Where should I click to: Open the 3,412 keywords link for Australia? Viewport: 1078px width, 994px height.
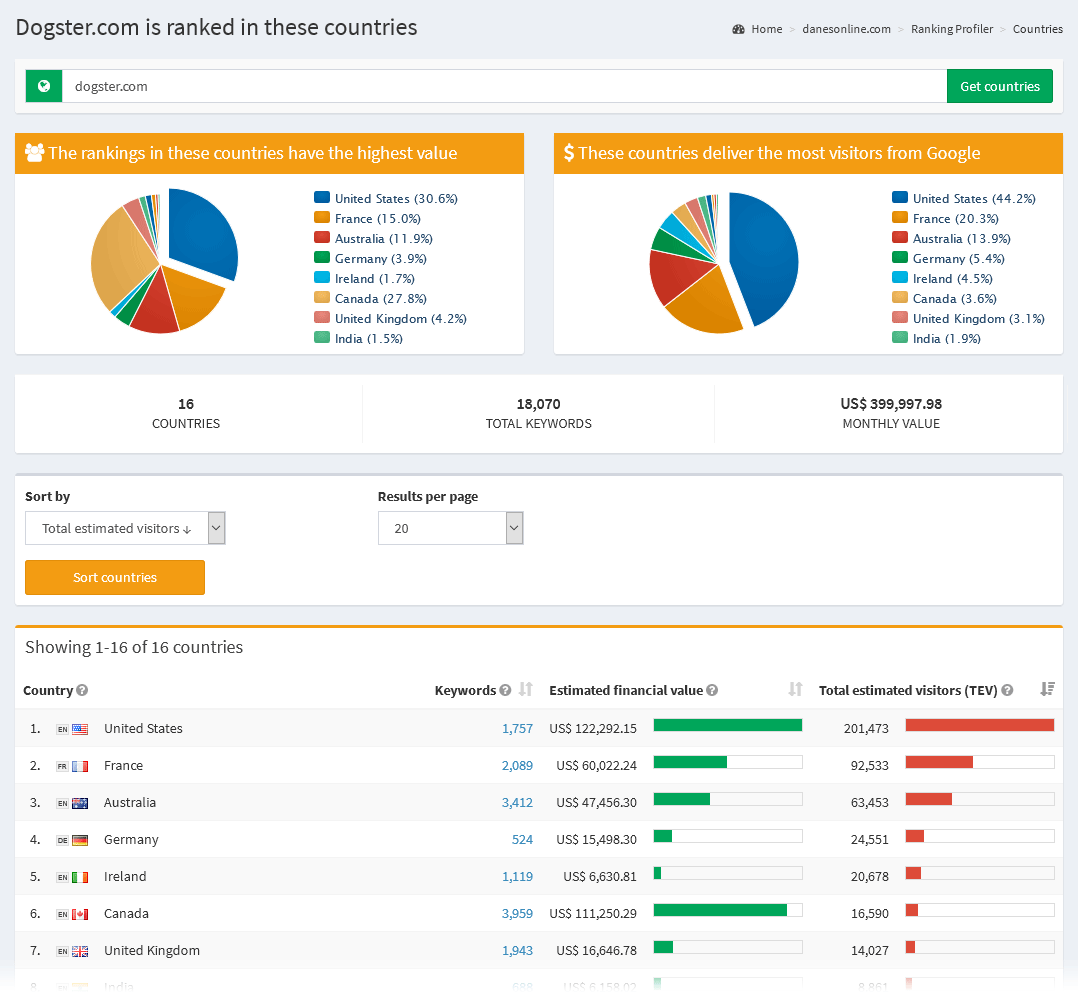517,802
